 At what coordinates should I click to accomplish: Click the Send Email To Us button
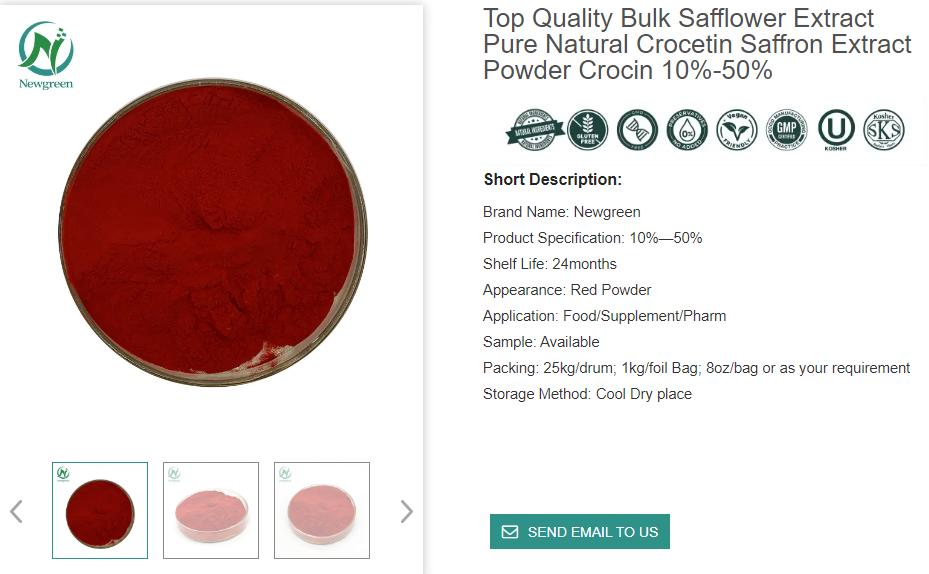pyautogui.click(x=580, y=532)
